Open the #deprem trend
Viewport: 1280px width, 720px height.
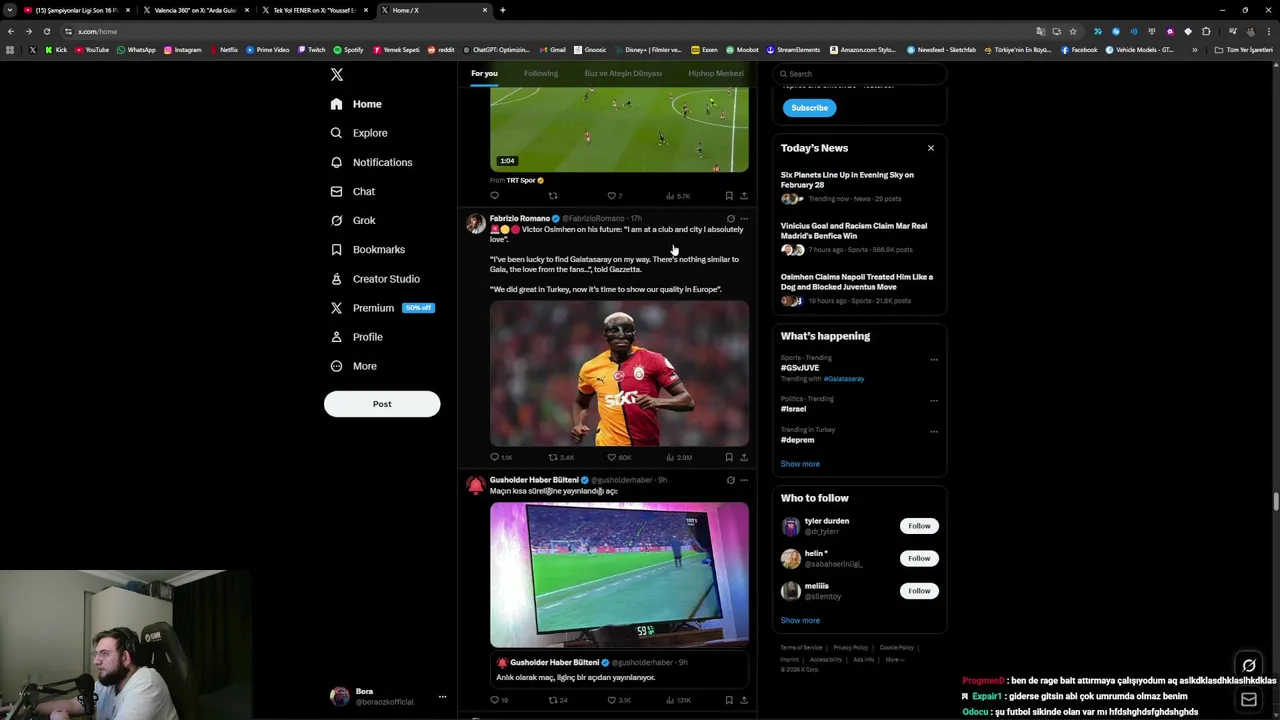[797, 440]
